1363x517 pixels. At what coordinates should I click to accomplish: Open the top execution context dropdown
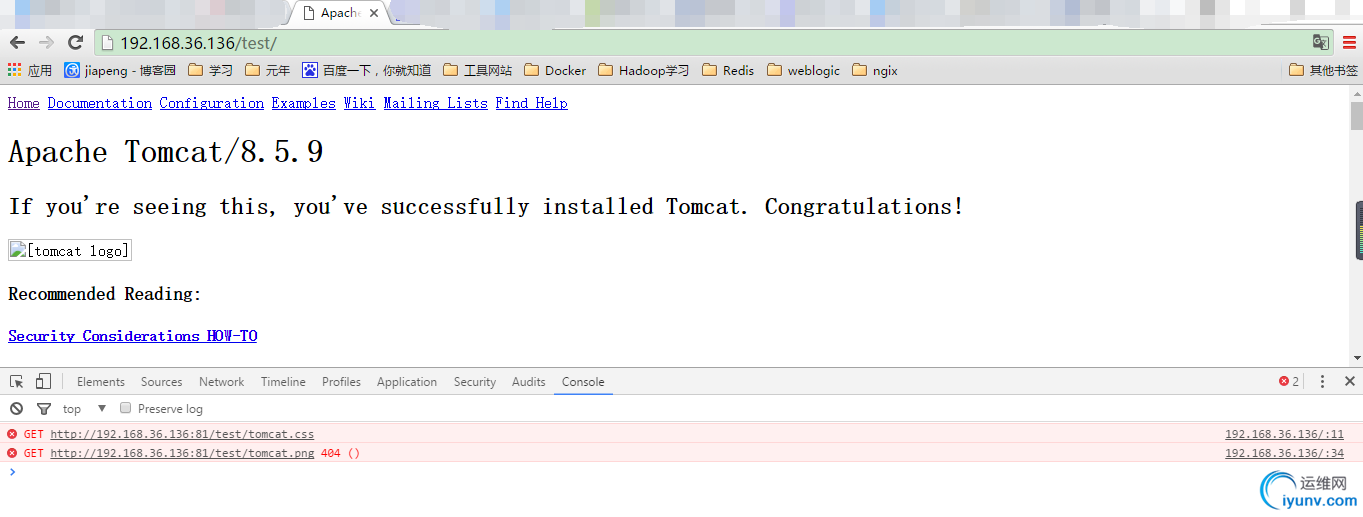[x=85, y=409]
